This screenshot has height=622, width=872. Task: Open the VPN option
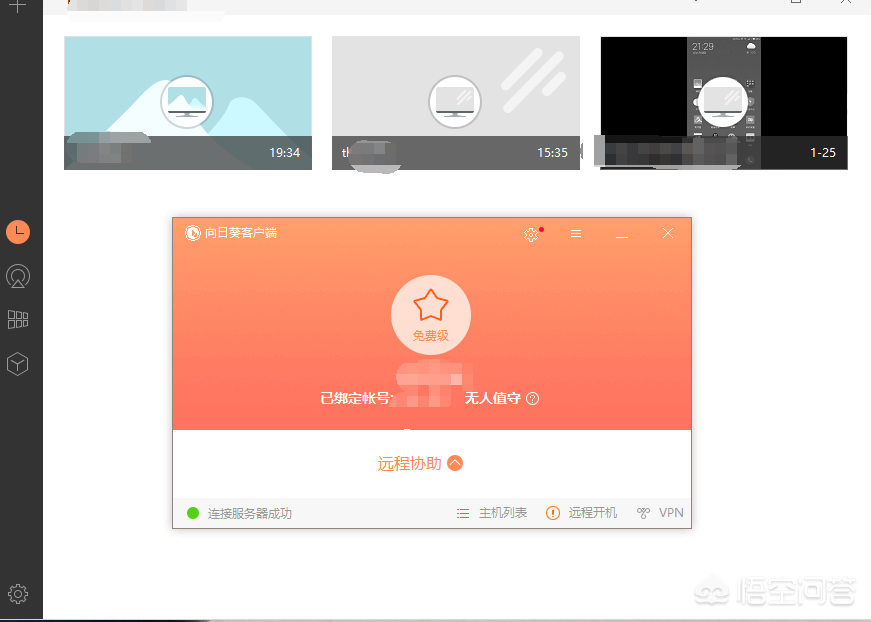660,513
